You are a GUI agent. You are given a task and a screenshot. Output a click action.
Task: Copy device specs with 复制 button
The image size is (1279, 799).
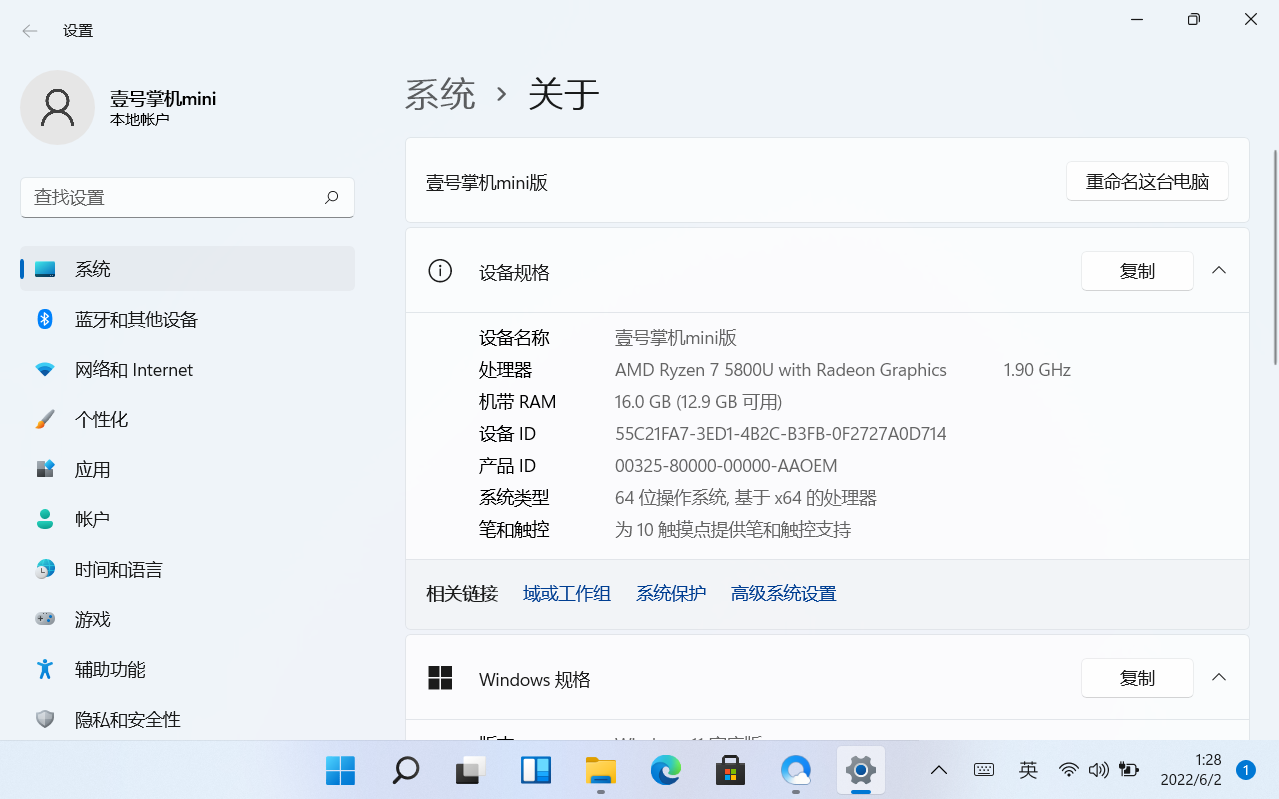click(x=1137, y=271)
